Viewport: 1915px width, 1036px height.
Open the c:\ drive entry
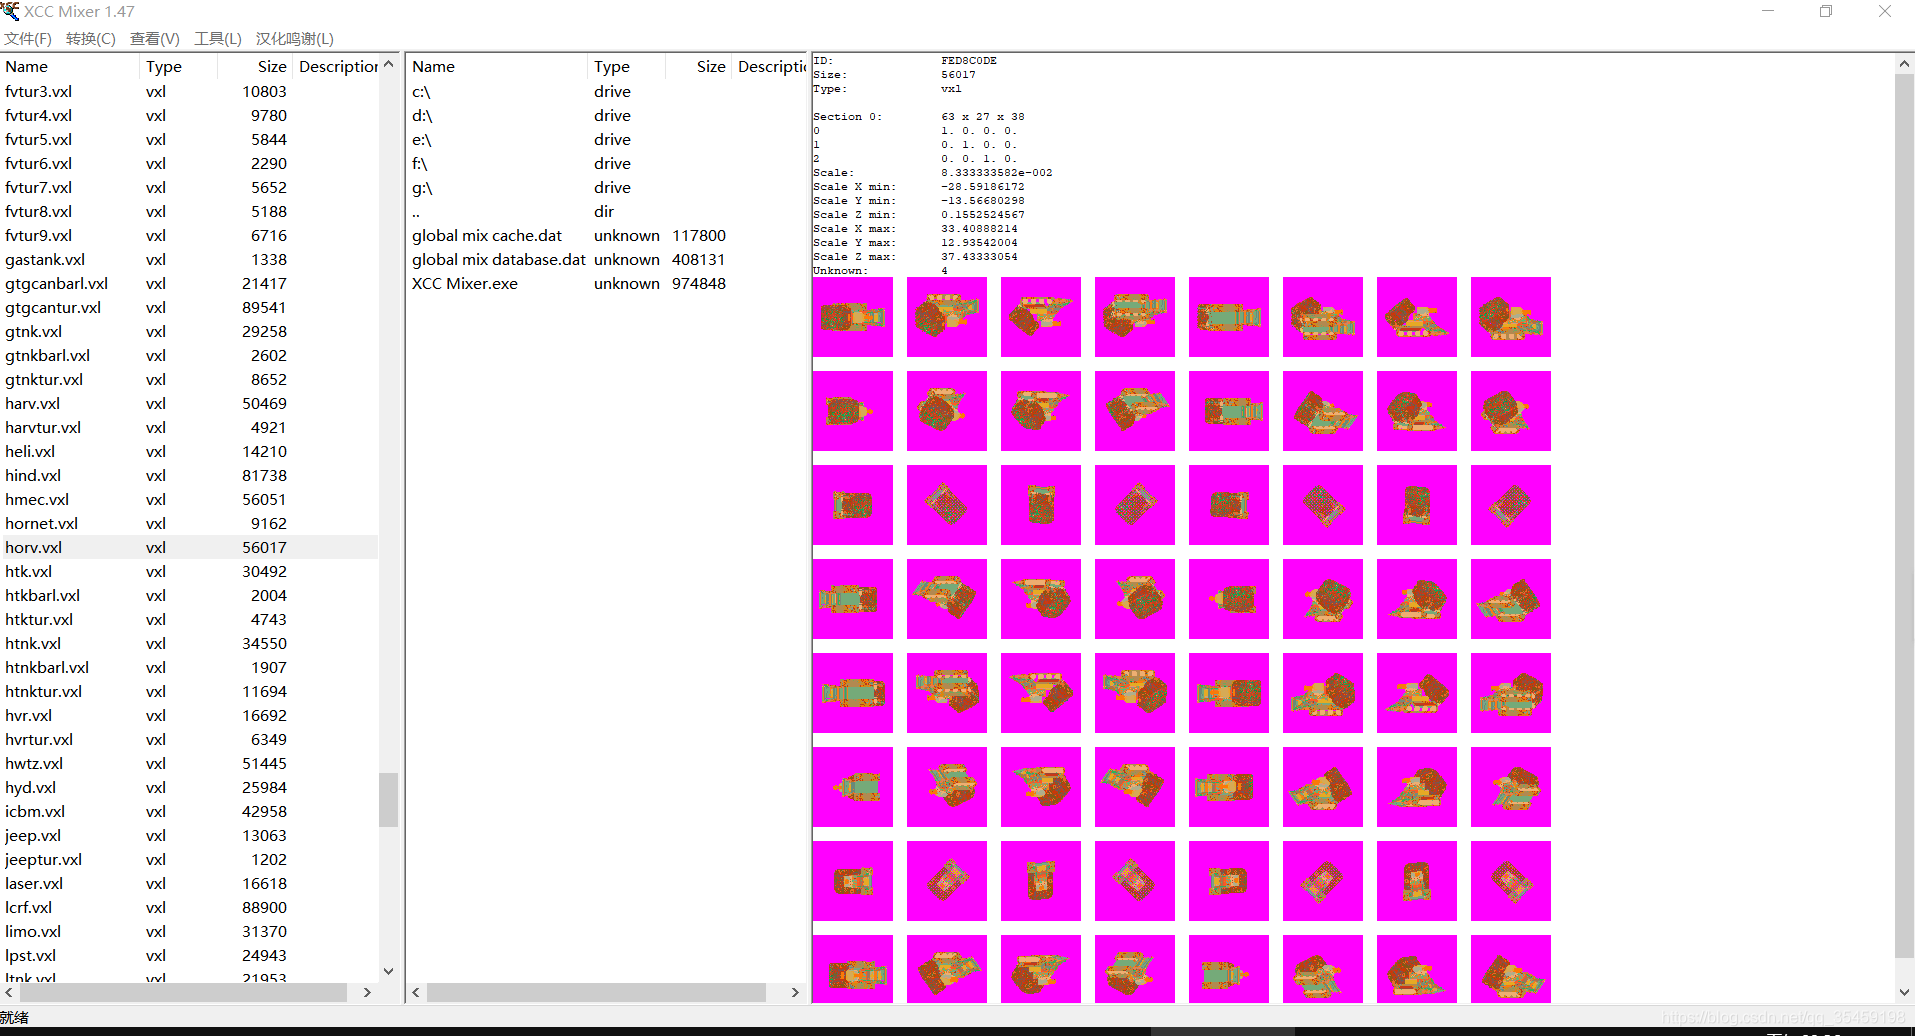[x=606, y=92]
